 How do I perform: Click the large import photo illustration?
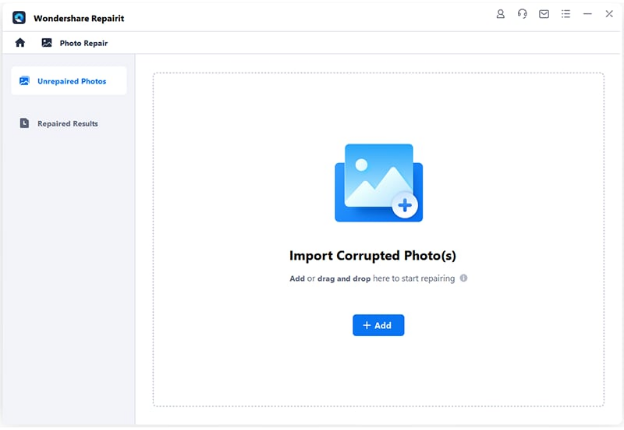[378, 183]
